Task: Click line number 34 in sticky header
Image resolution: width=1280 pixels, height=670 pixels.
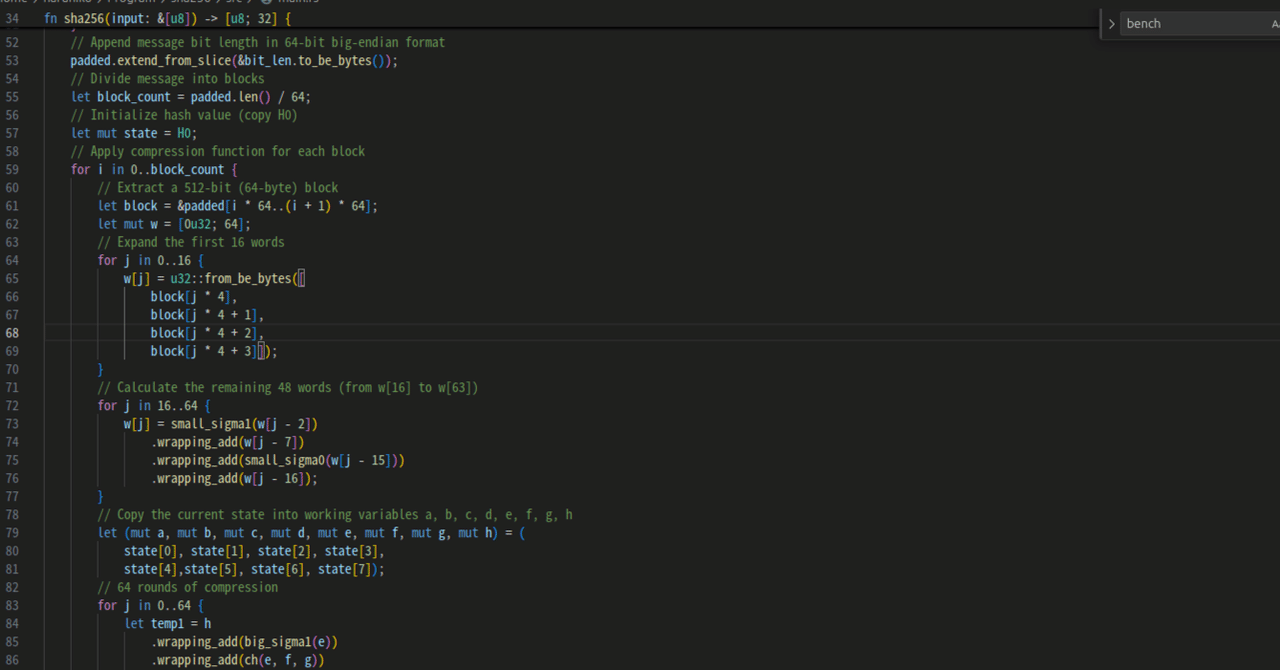Action: point(12,18)
